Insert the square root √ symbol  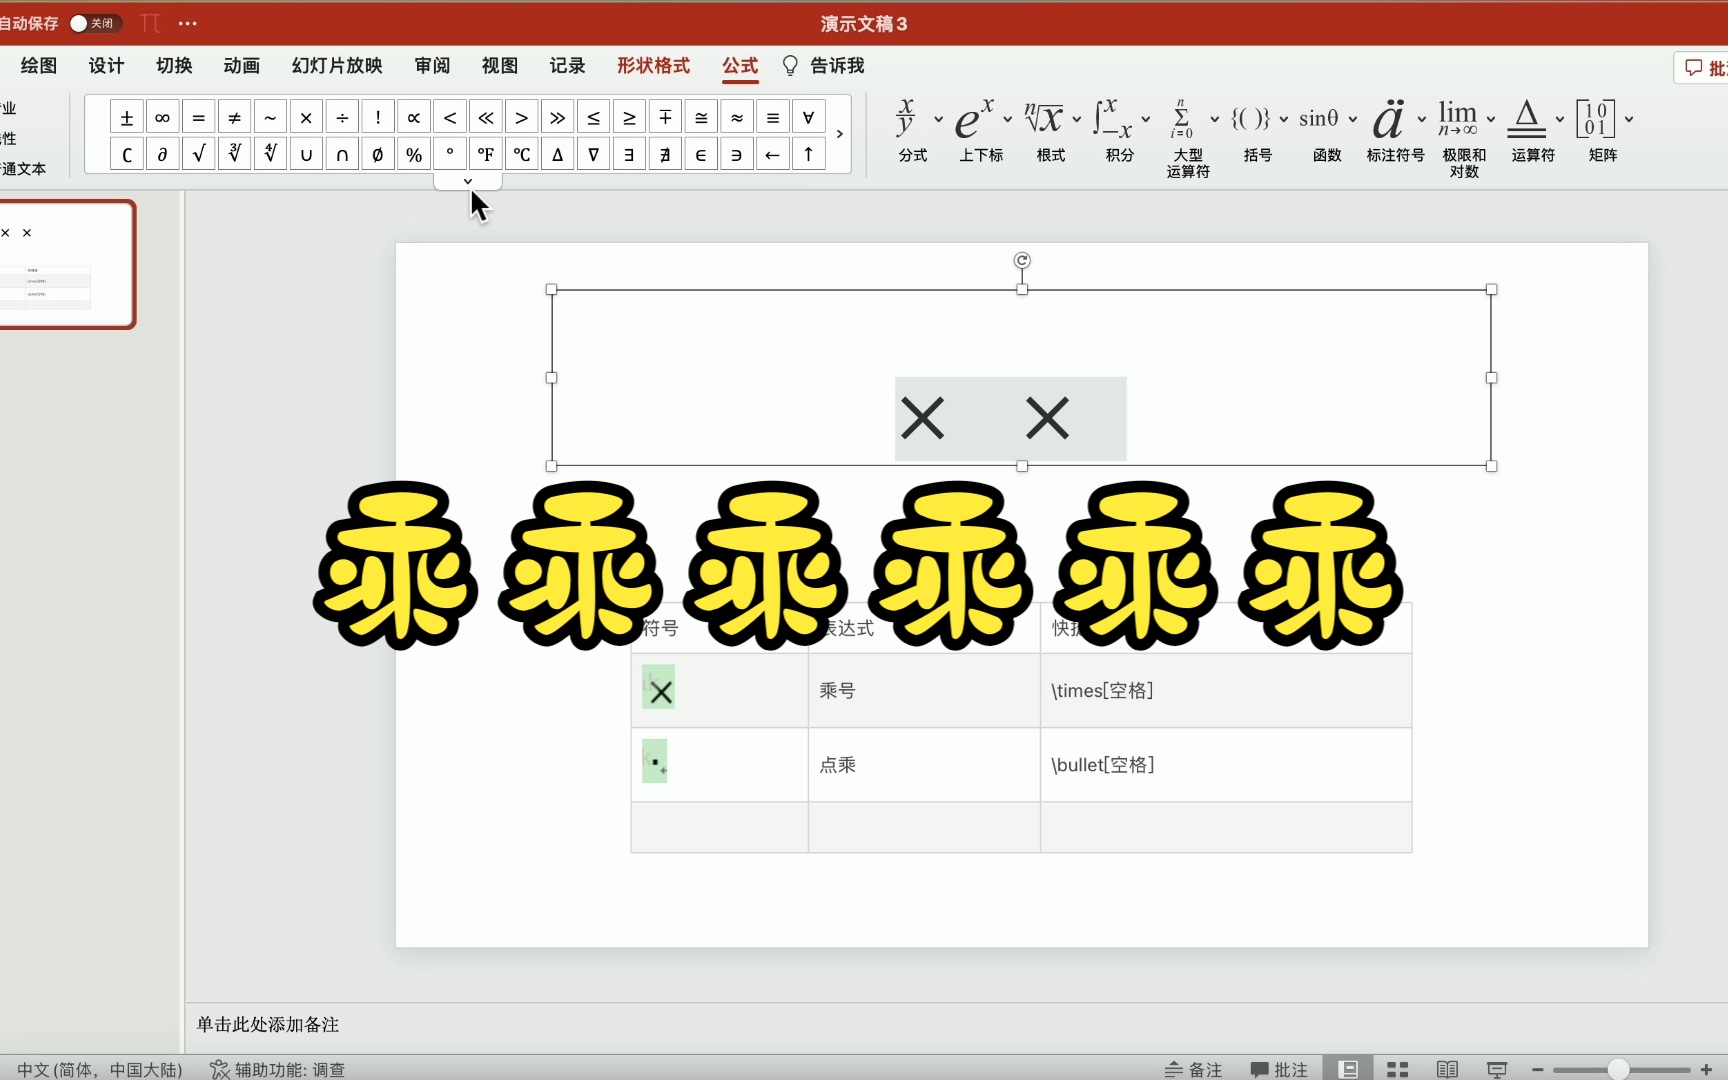198,154
